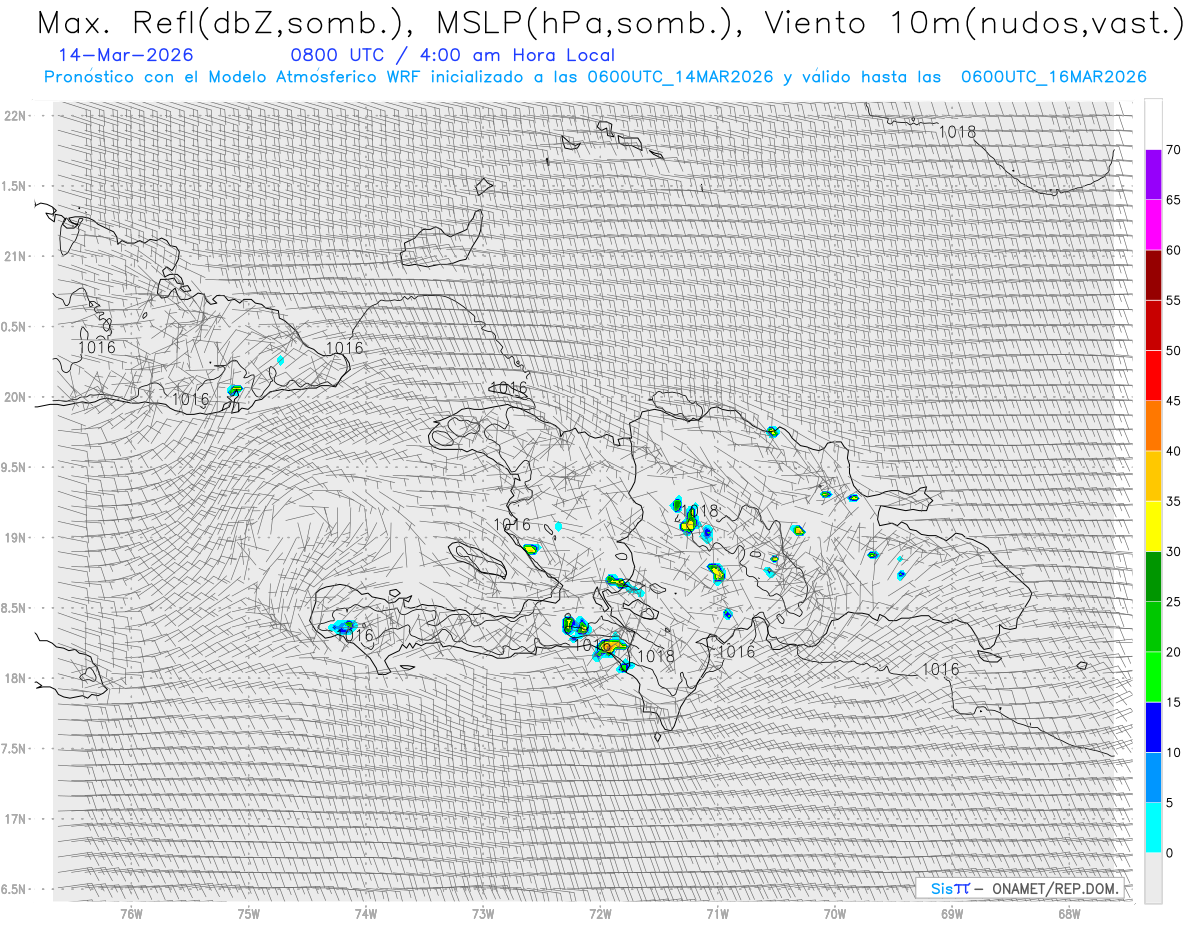Click the '69W' longitude label
The height and width of the screenshot is (927, 1200).
click(x=951, y=914)
